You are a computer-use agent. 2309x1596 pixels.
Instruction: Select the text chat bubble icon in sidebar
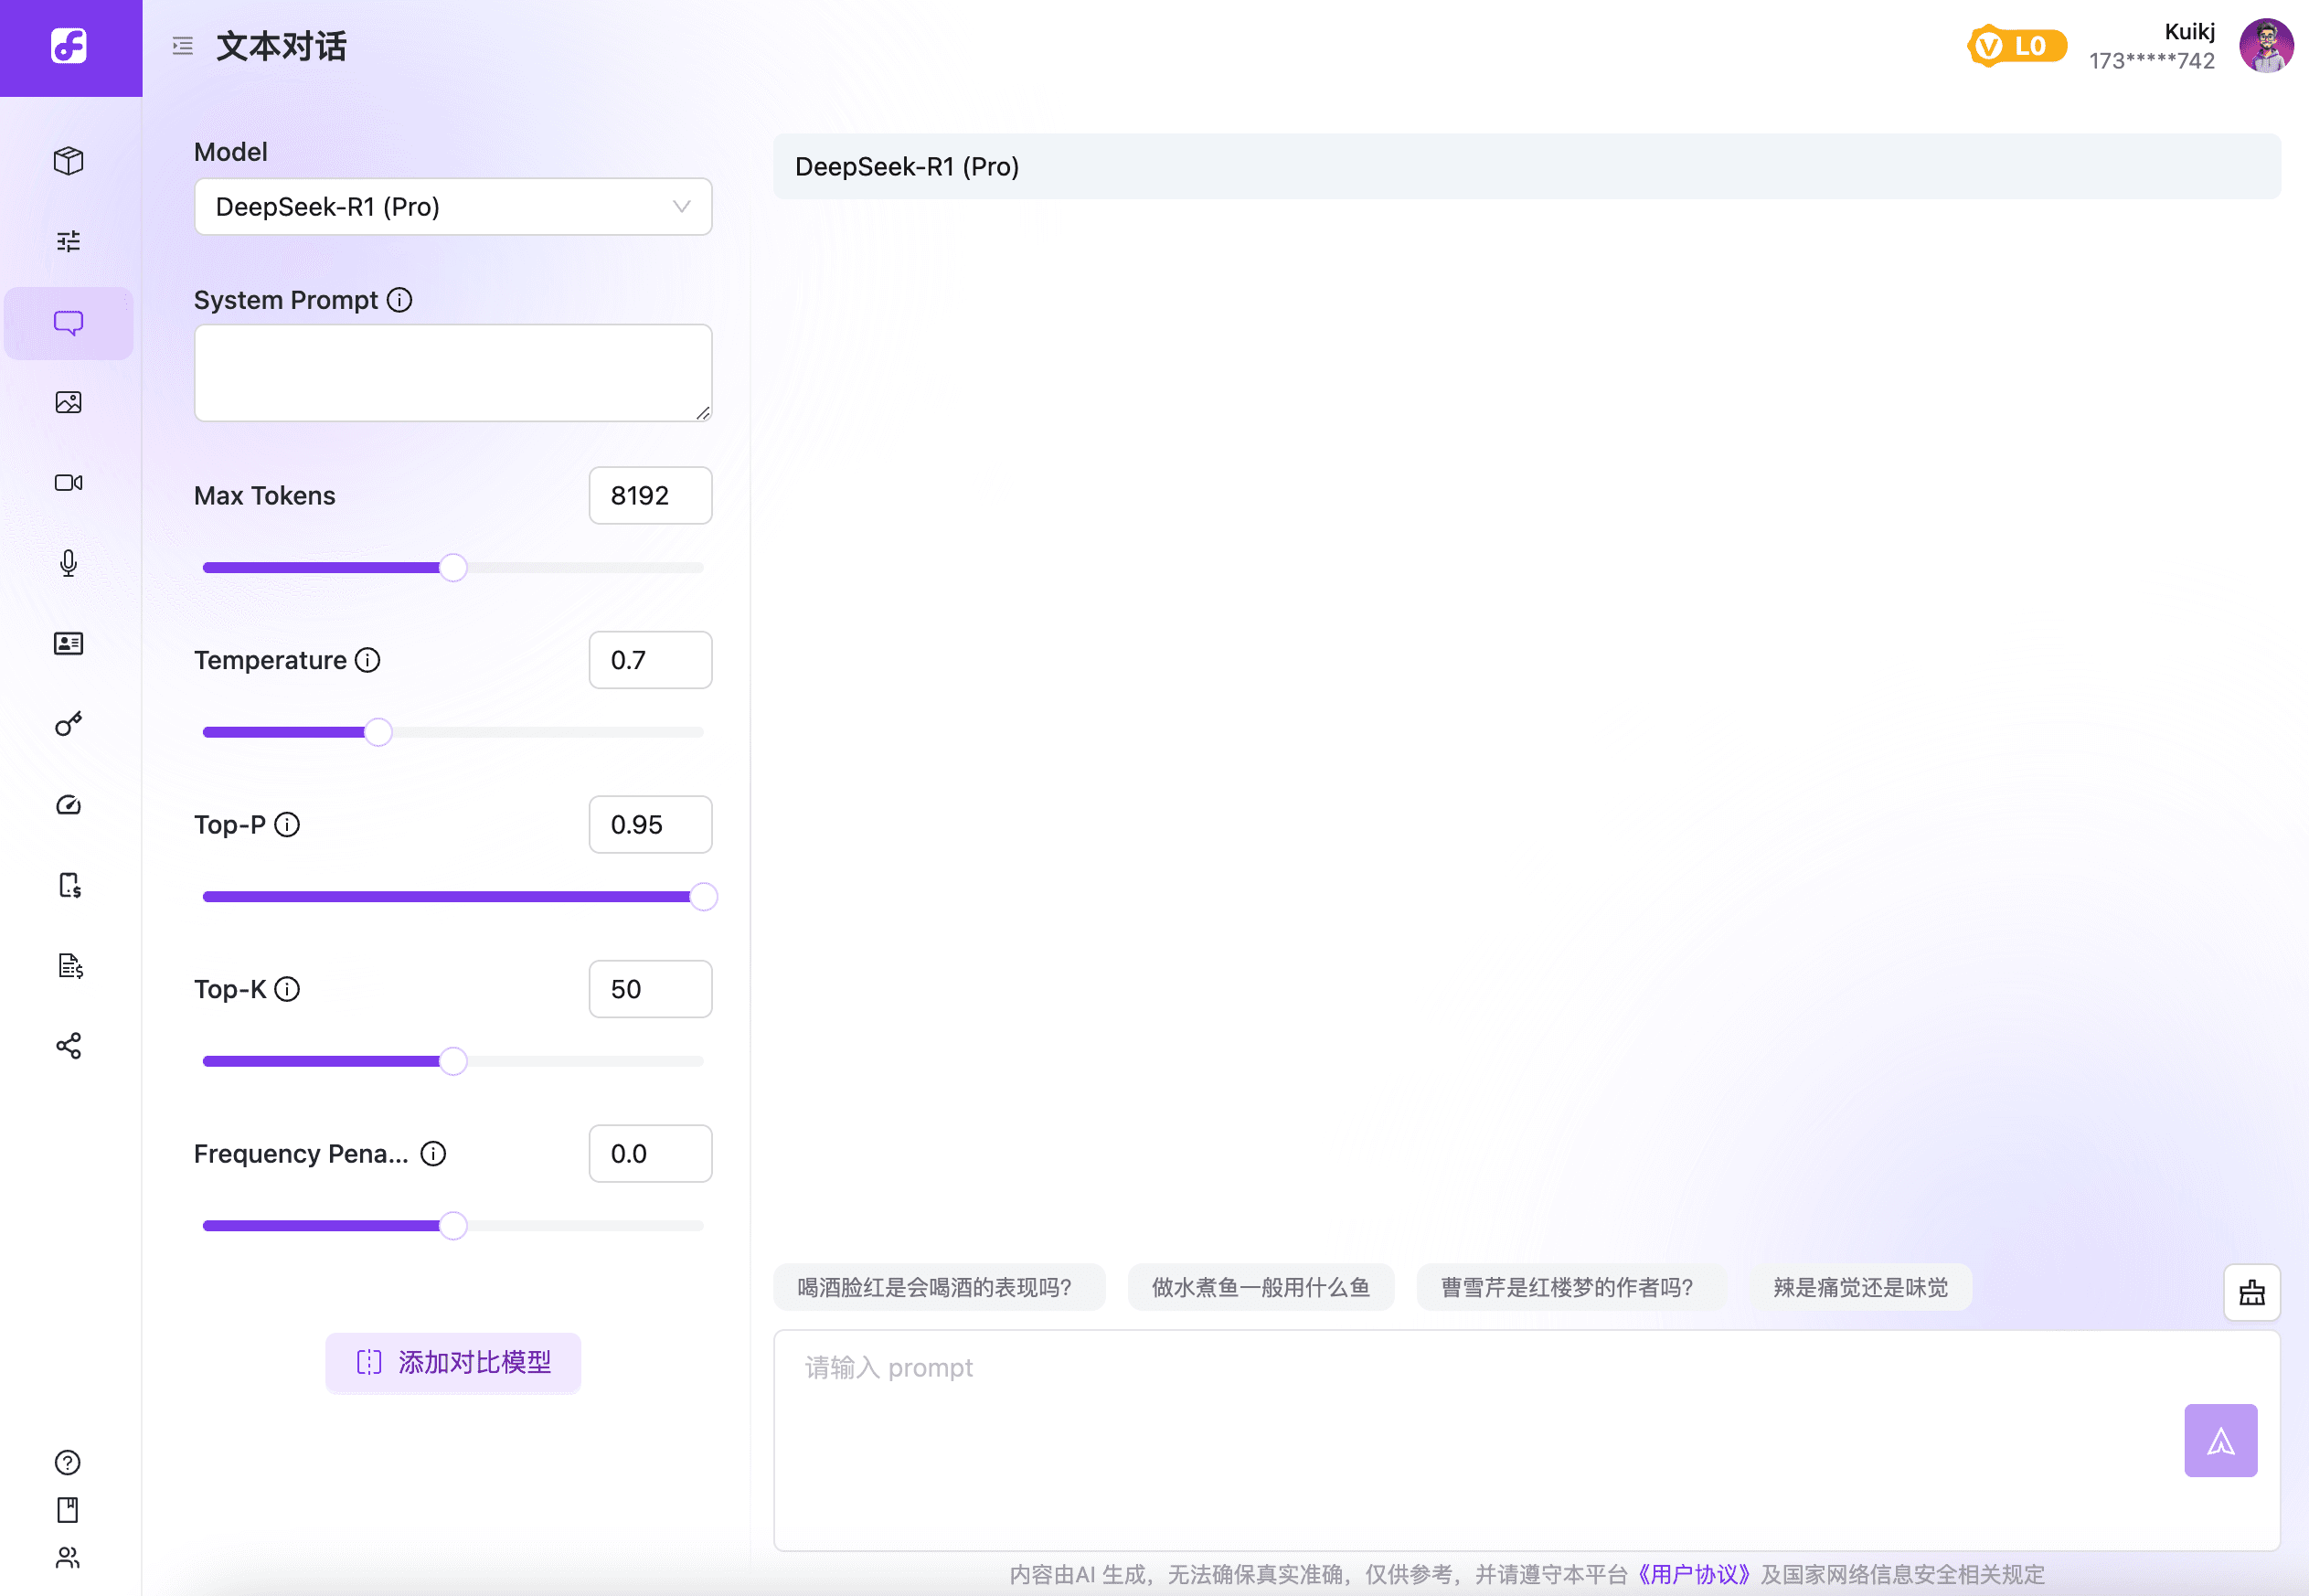(68, 323)
